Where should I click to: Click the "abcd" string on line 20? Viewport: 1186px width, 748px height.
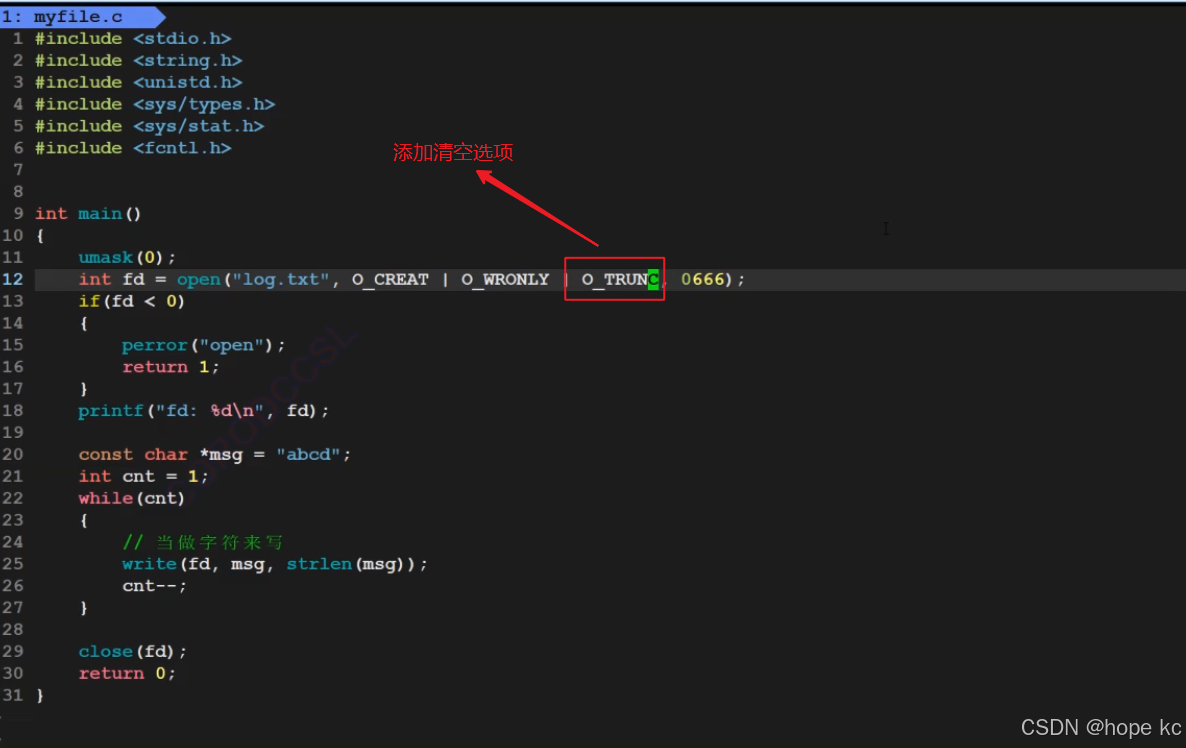308,455
